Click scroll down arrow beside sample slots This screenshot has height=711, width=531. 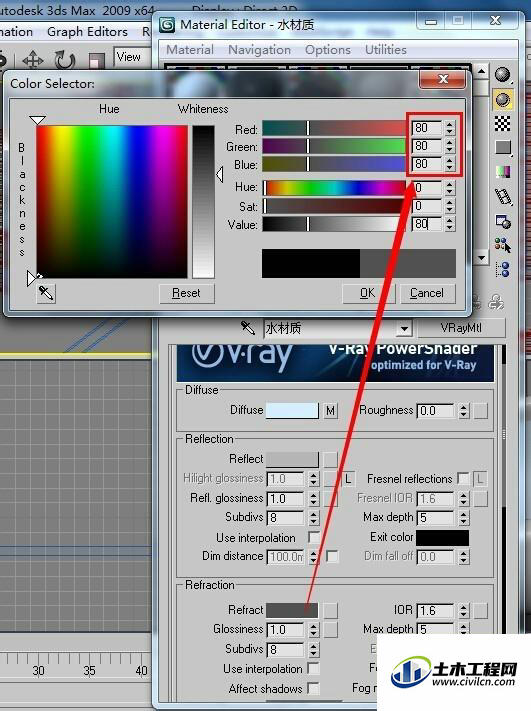[x=482, y=258]
